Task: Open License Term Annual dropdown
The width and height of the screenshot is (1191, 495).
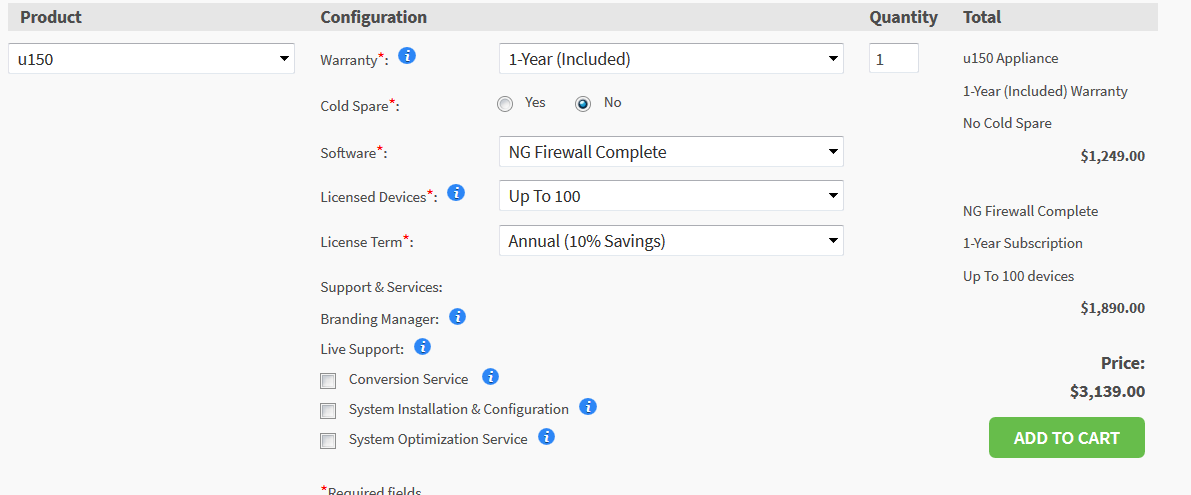Action: (671, 241)
